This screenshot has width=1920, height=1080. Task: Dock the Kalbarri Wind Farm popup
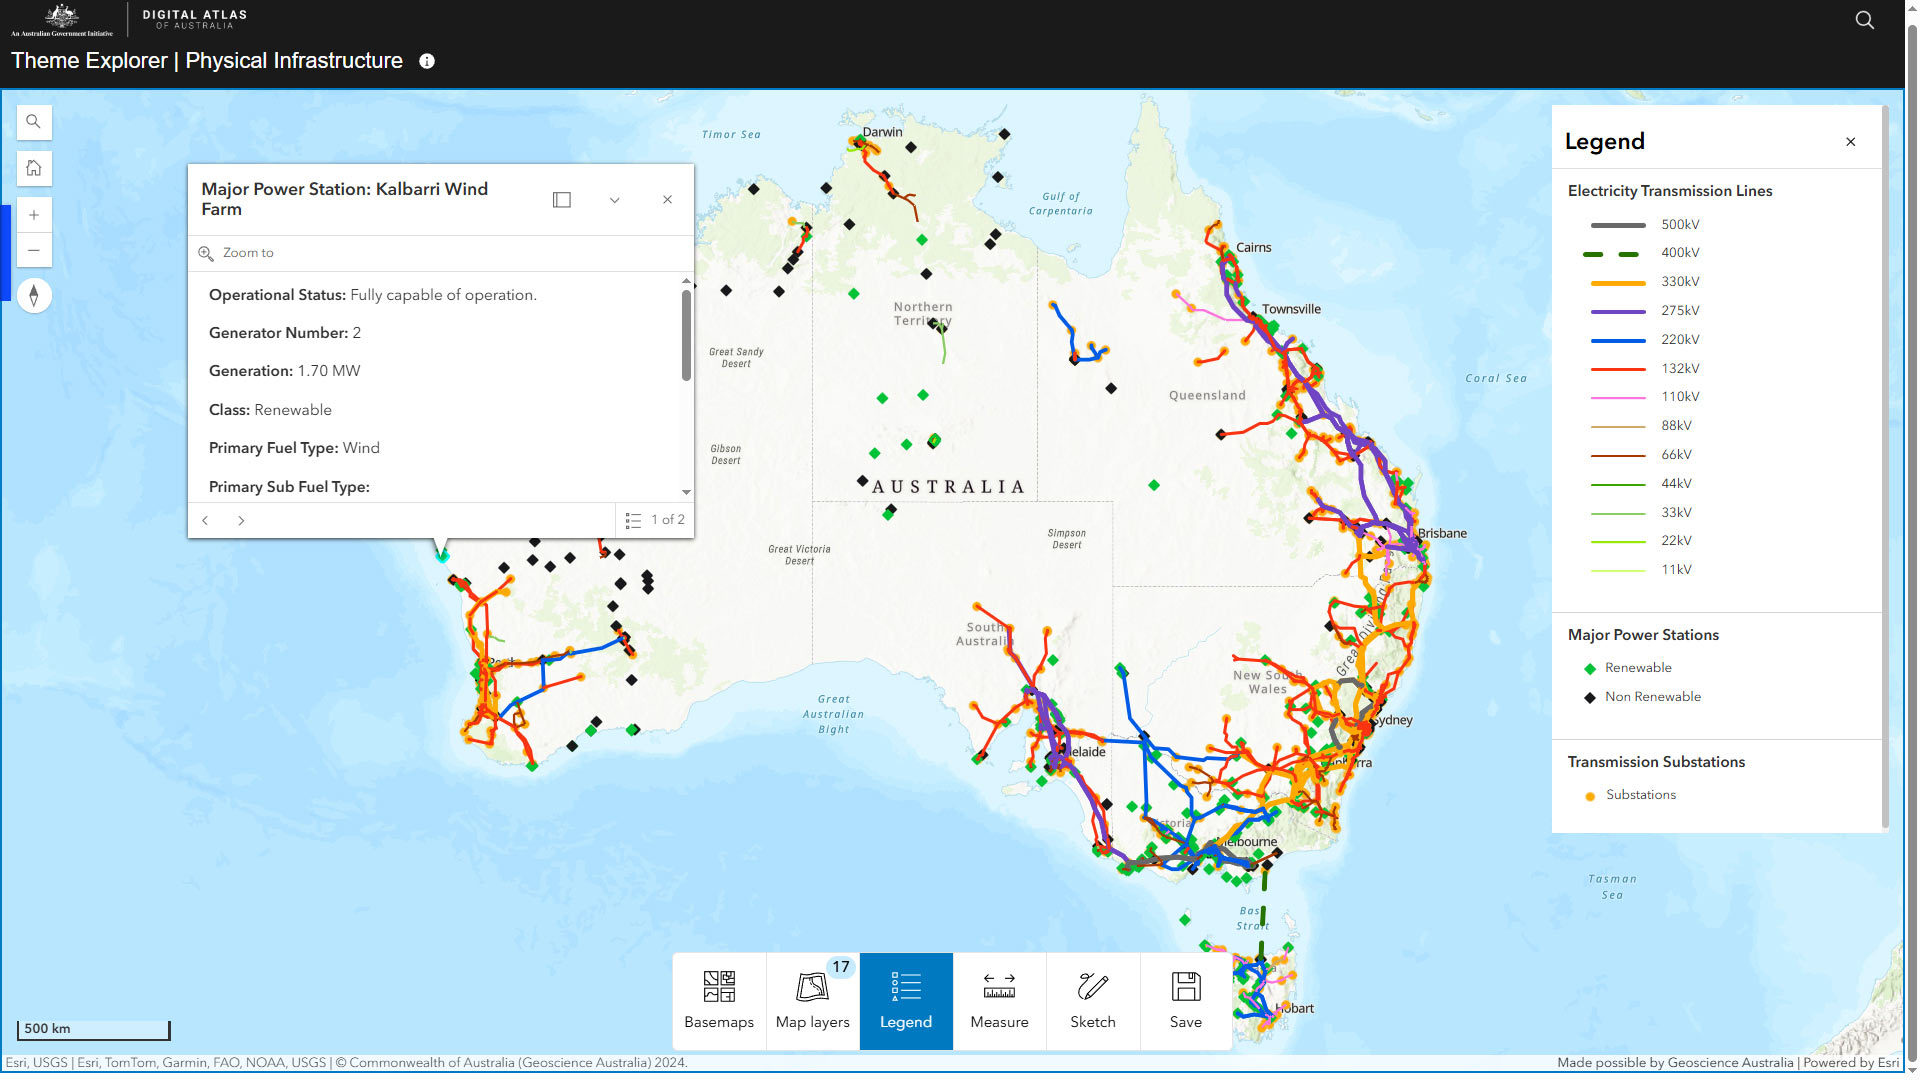click(x=562, y=200)
